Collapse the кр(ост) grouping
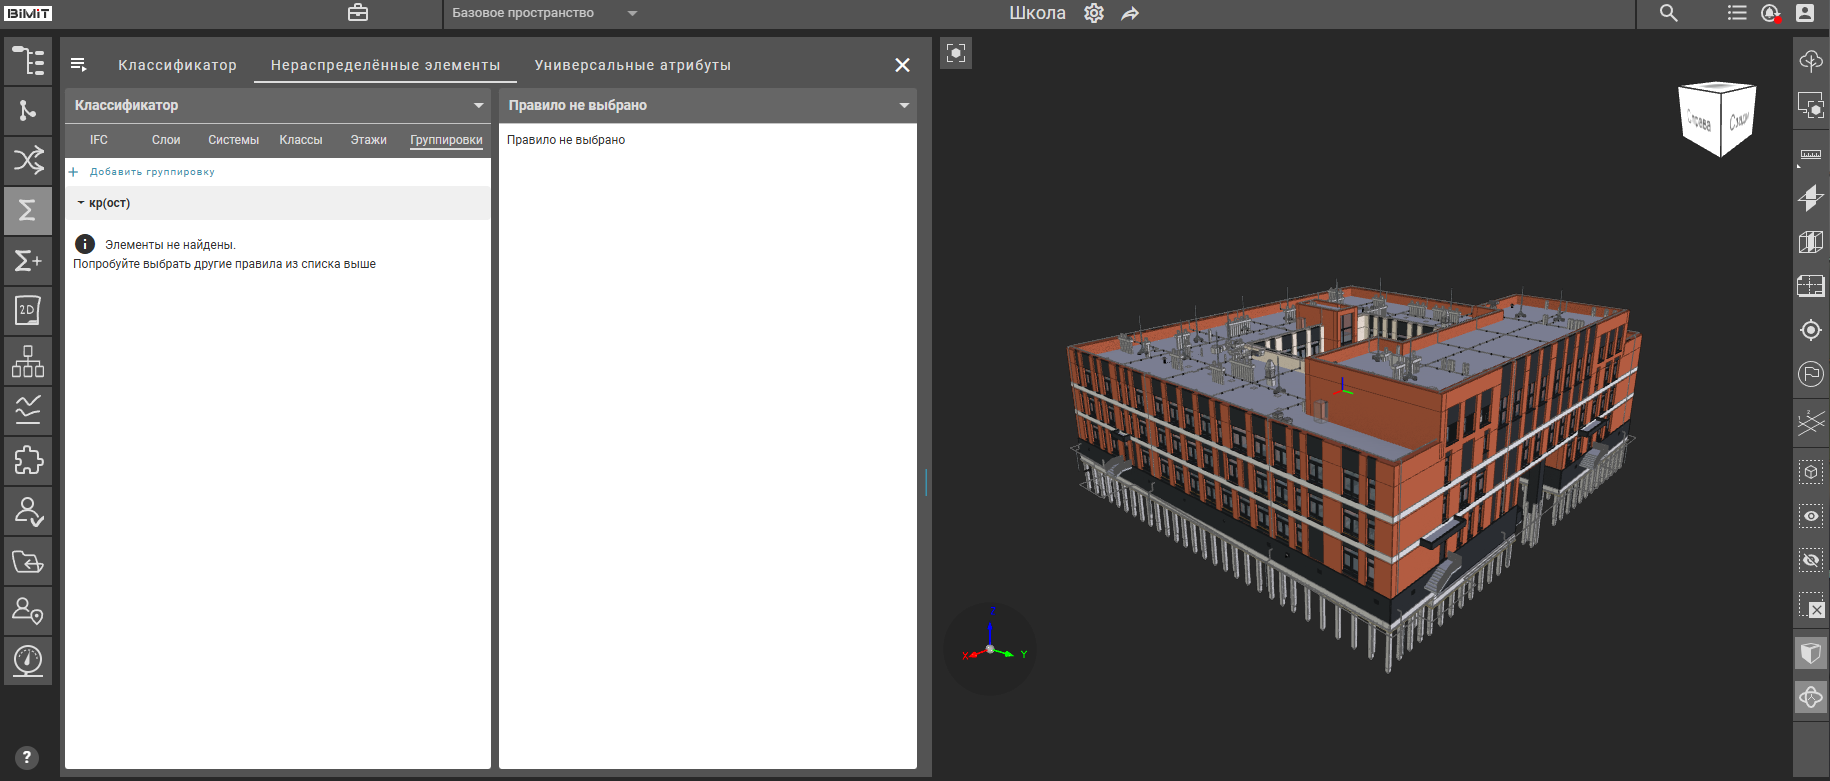The height and width of the screenshot is (781, 1830). [81, 203]
